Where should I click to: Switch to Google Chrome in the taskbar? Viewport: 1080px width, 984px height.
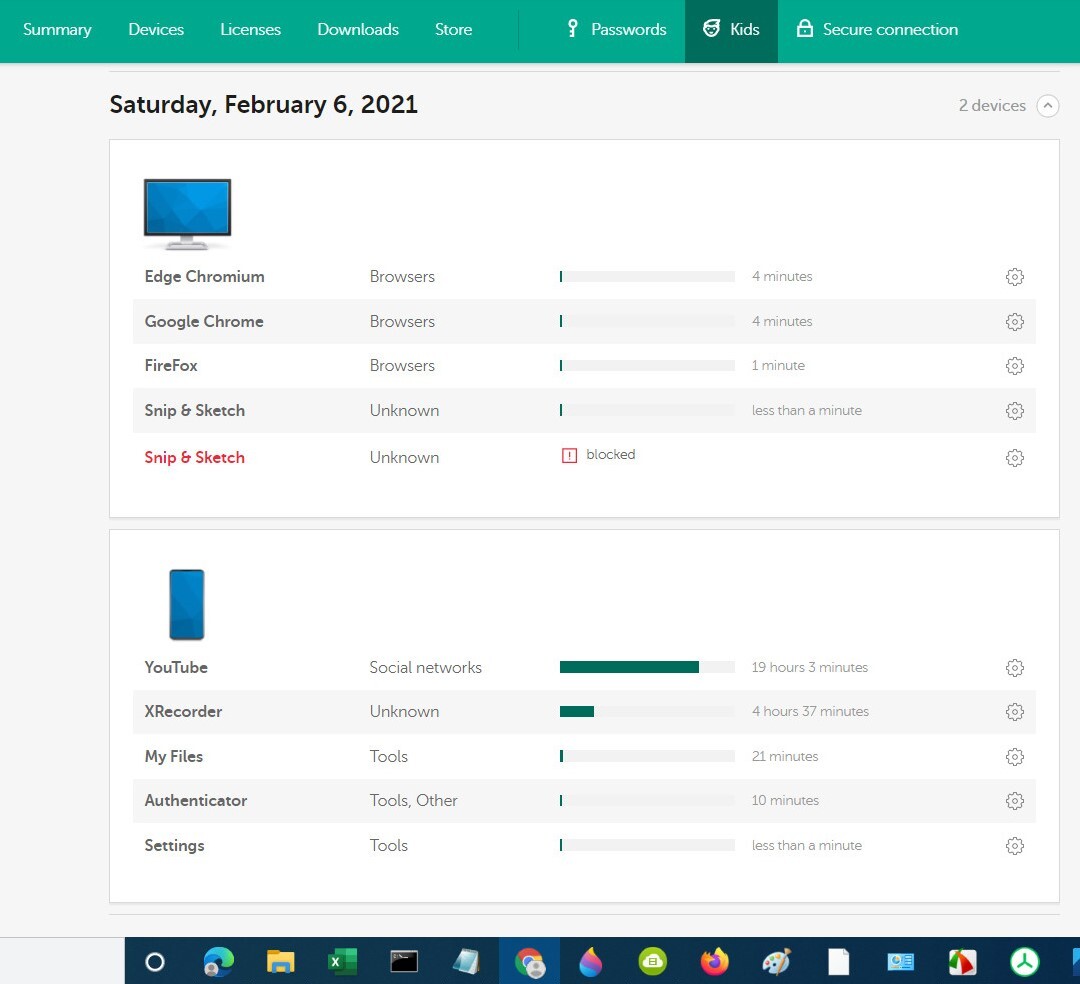(529, 962)
